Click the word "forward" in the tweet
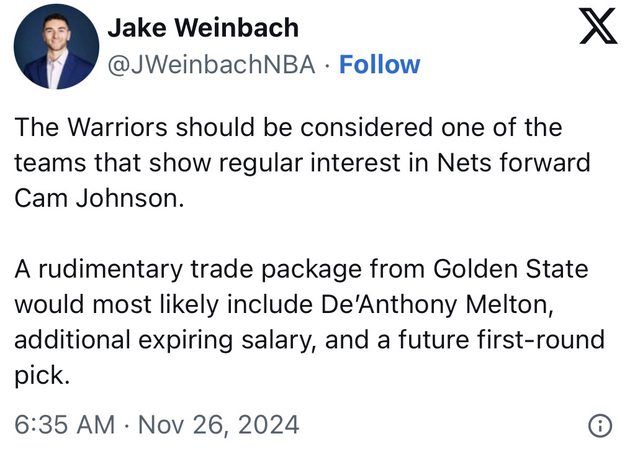Screen dimensions: 640x454 549,162
